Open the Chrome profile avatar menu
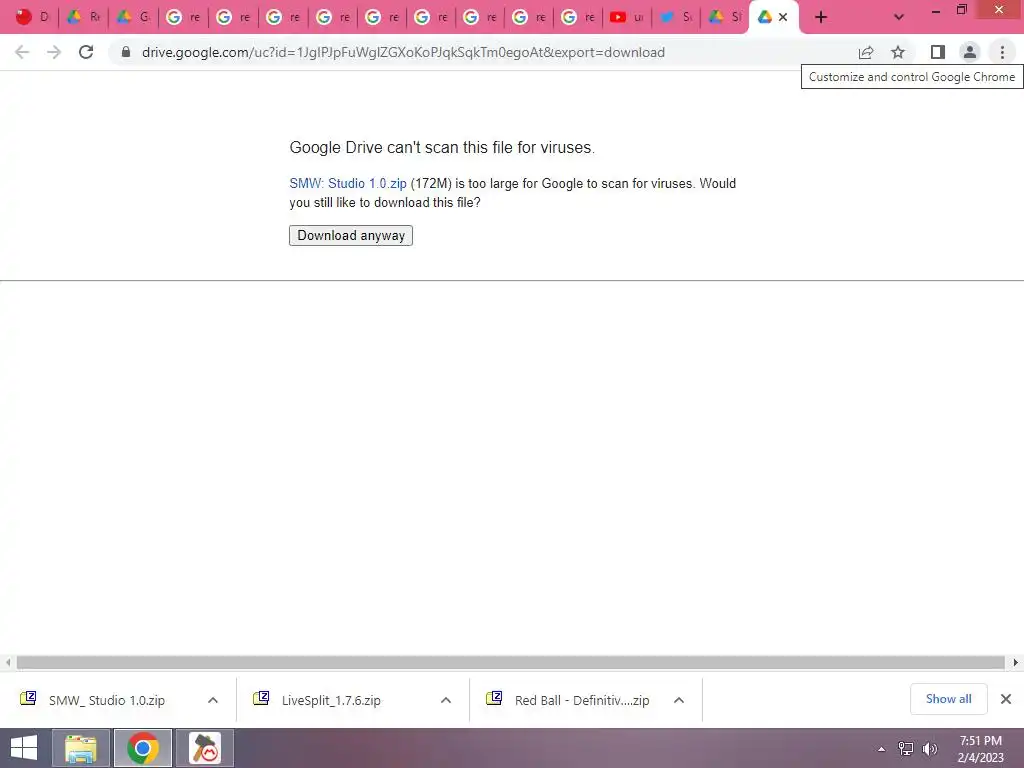The height and width of the screenshot is (768, 1024). 970,52
